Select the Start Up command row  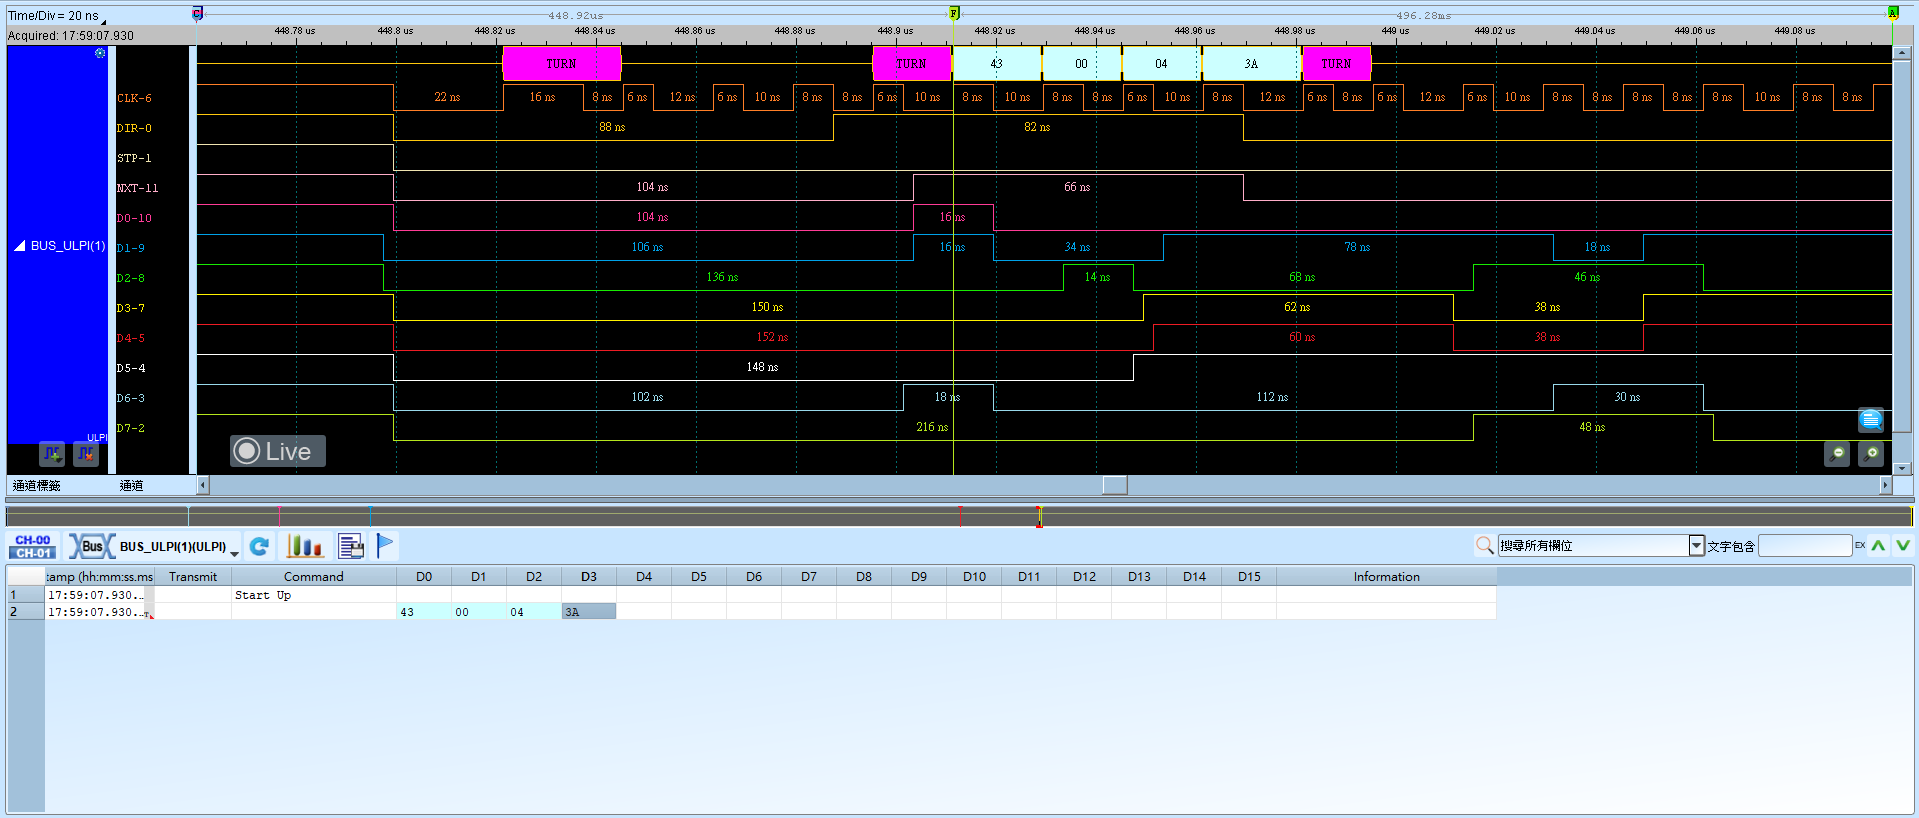pos(770,595)
